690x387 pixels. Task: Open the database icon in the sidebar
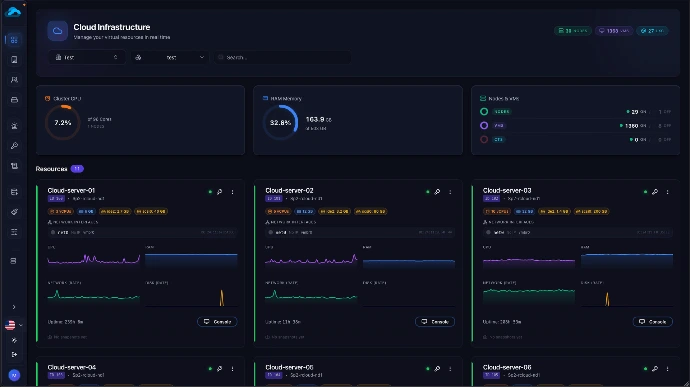[14, 261]
